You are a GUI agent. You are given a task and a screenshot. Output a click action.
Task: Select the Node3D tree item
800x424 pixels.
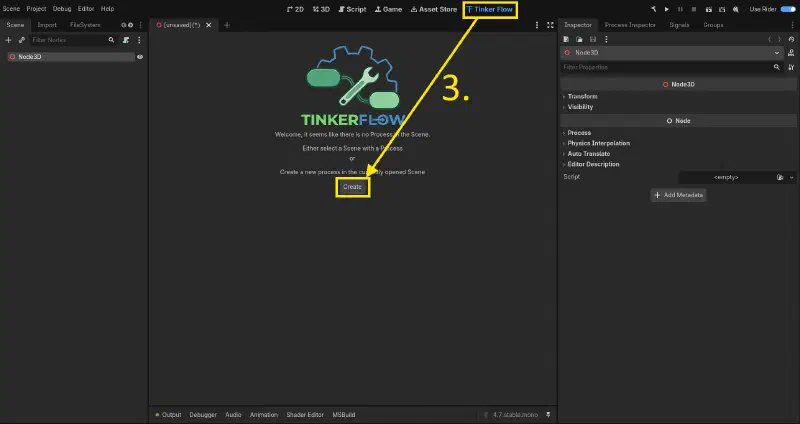coord(70,57)
